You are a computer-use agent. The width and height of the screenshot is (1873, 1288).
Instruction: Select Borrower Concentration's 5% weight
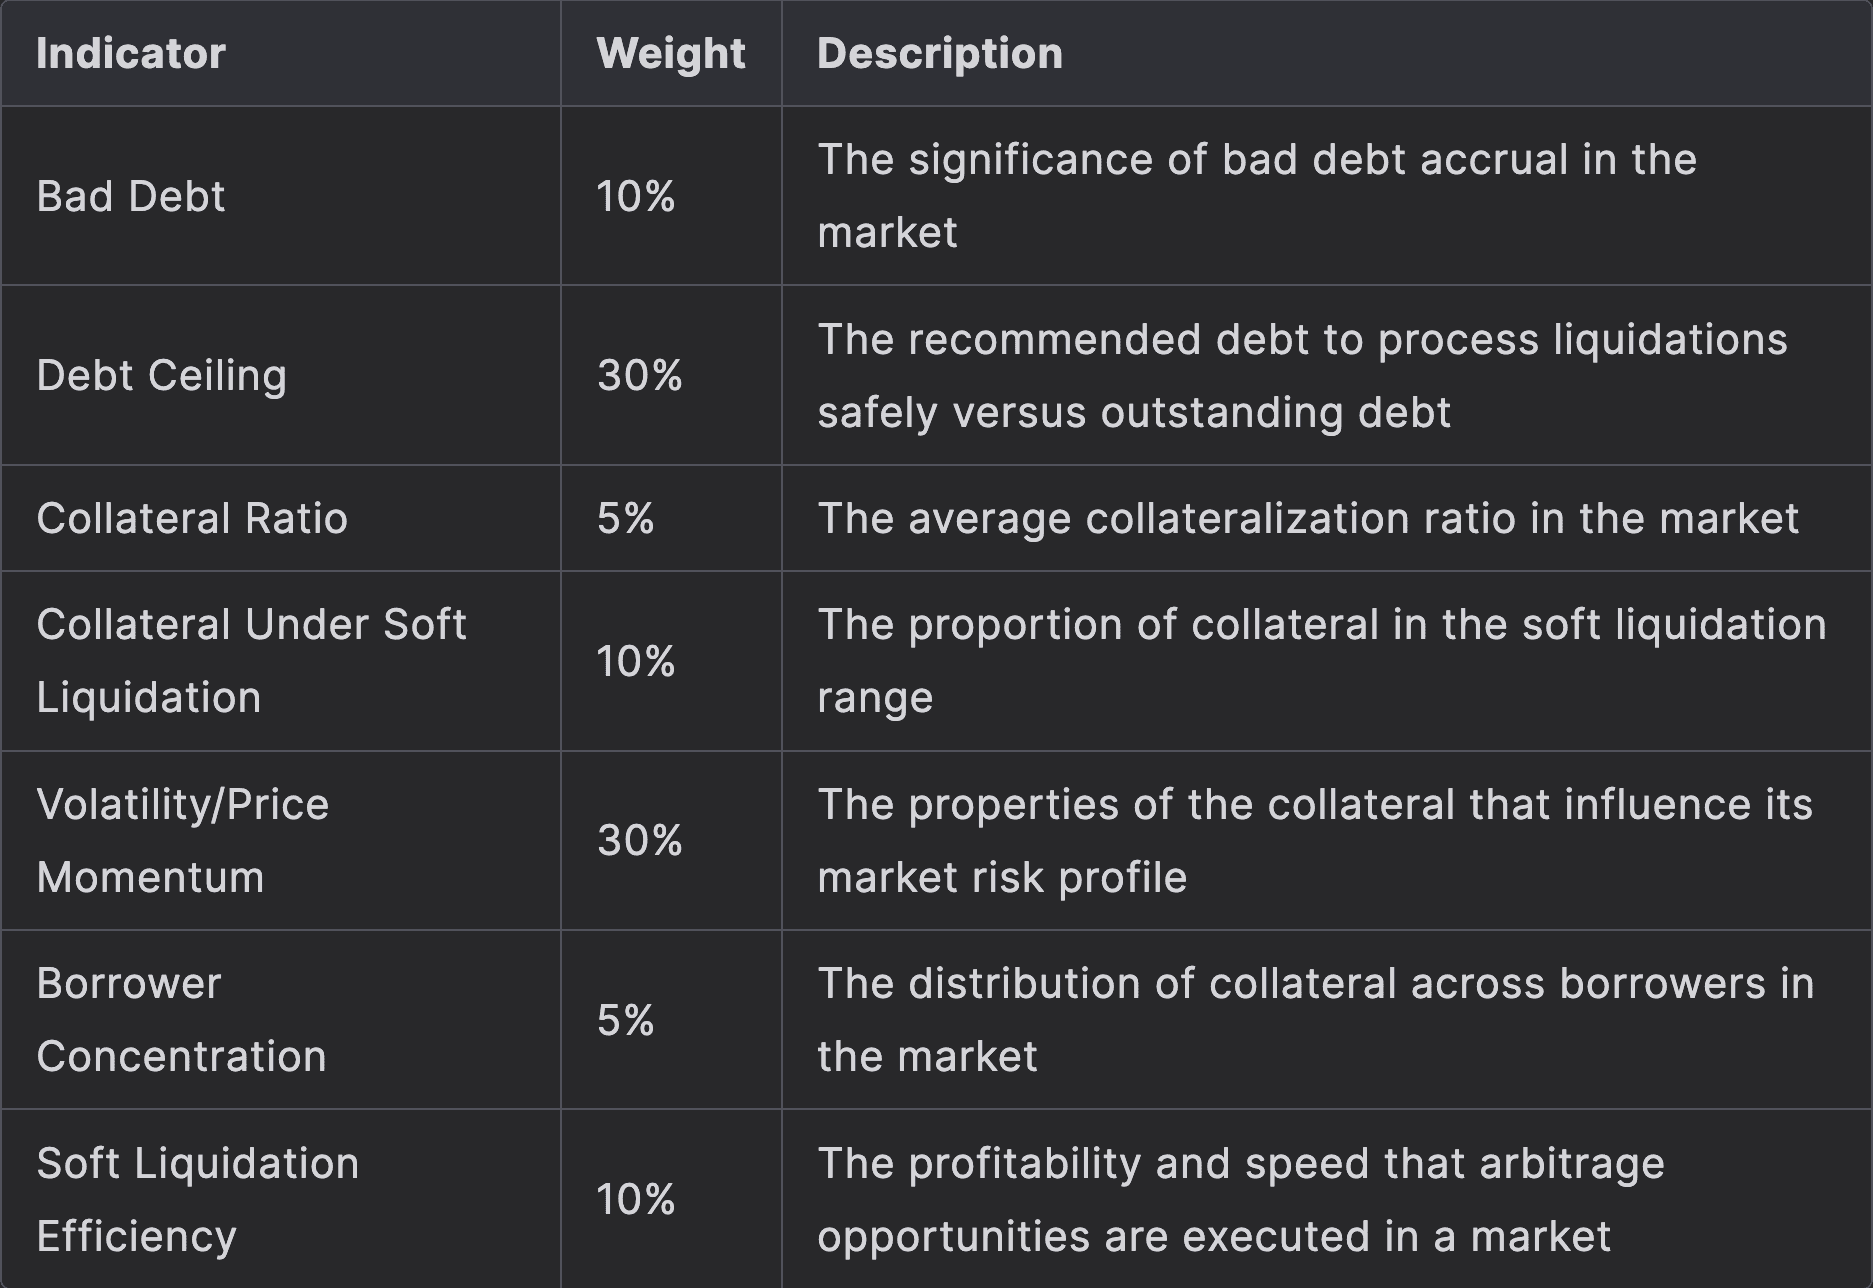point(626,1020)
